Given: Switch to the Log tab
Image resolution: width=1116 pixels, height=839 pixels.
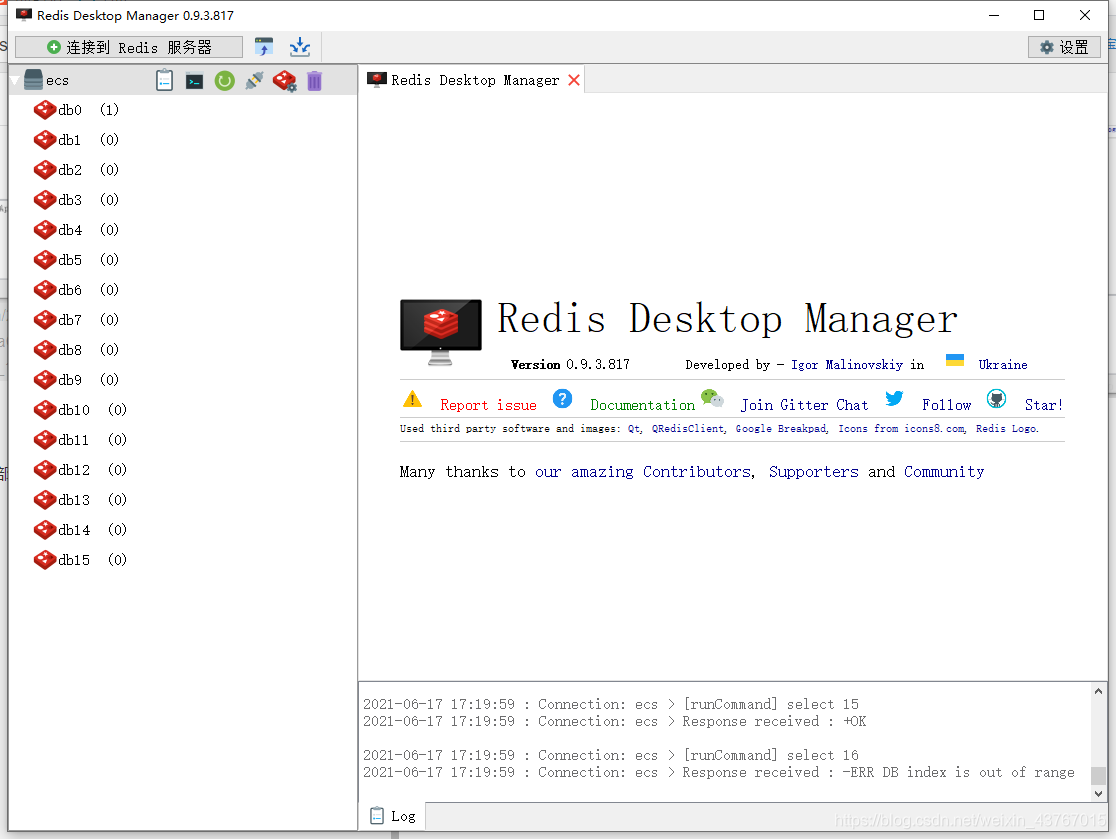Looking at the screenshot, I should pyautogui.click(x=393, y=816).
